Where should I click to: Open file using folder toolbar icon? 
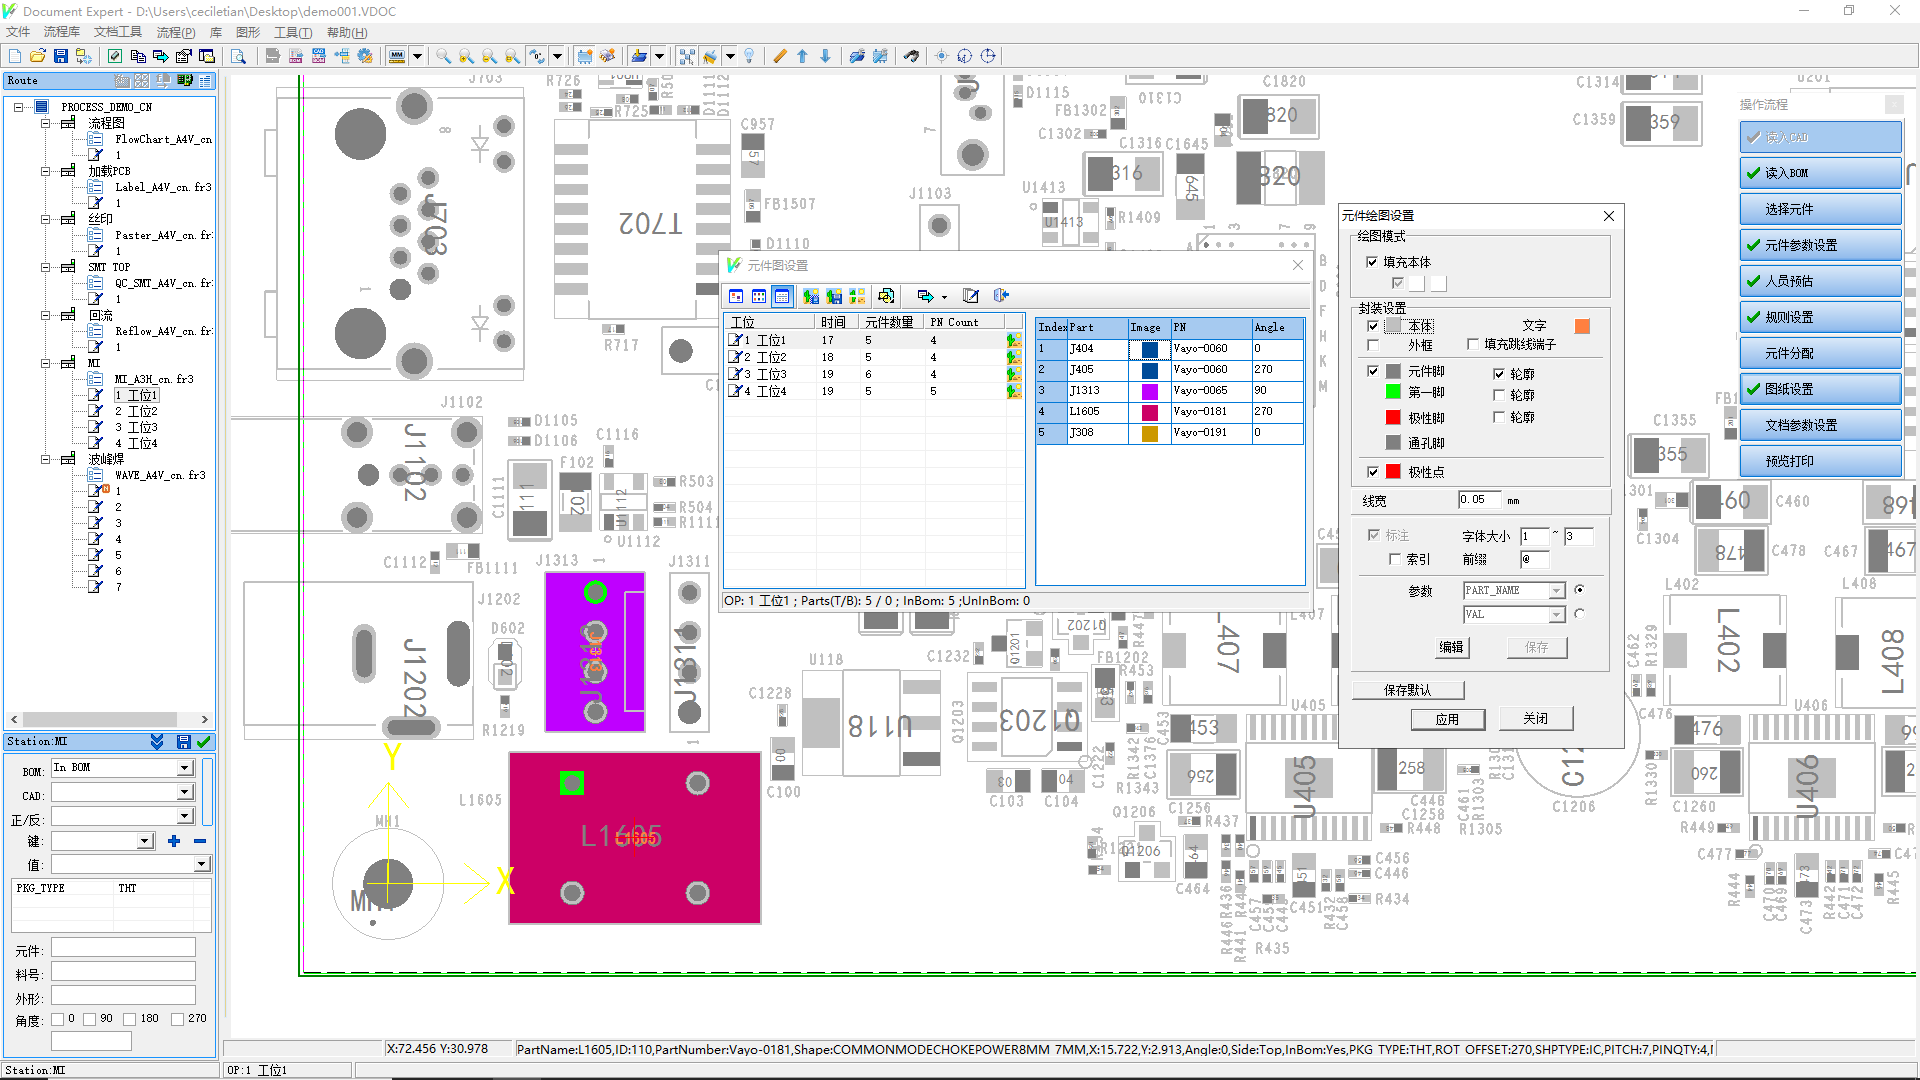point(38,56)
